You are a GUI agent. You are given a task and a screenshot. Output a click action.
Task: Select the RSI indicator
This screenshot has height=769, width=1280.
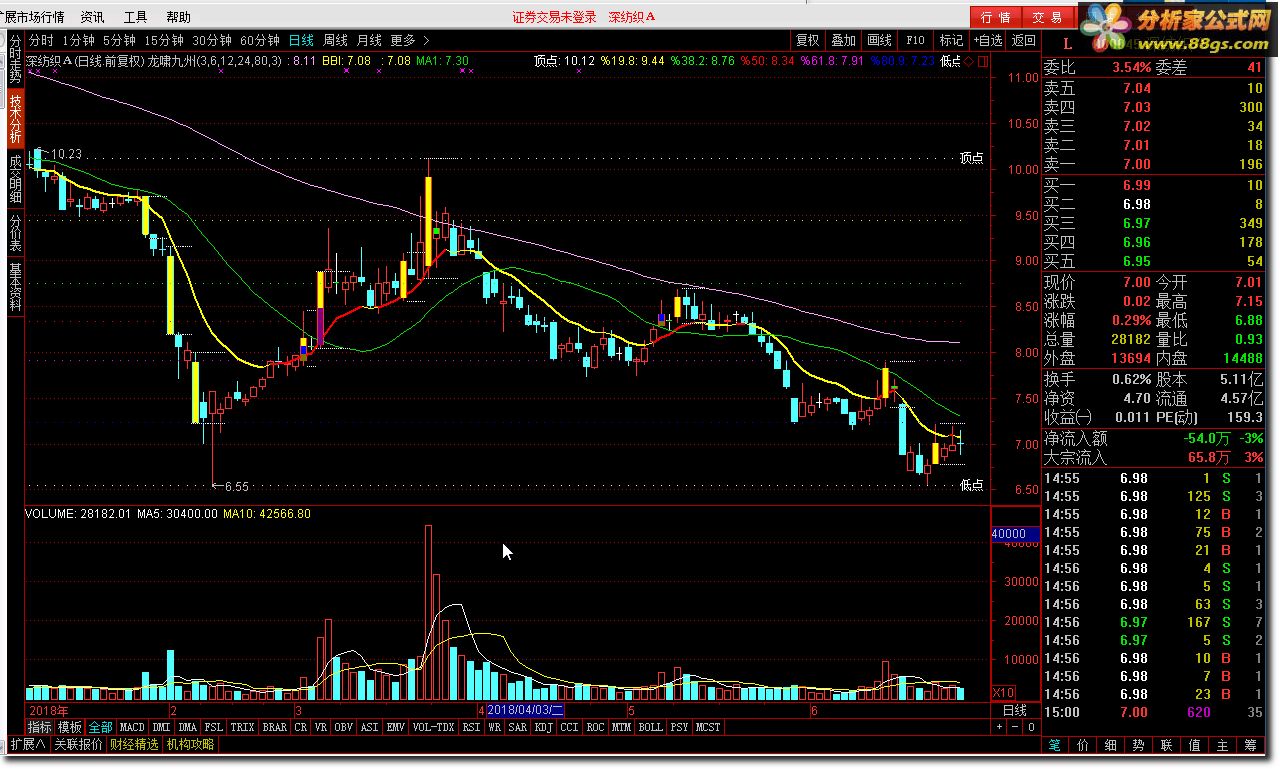[471, 727]
